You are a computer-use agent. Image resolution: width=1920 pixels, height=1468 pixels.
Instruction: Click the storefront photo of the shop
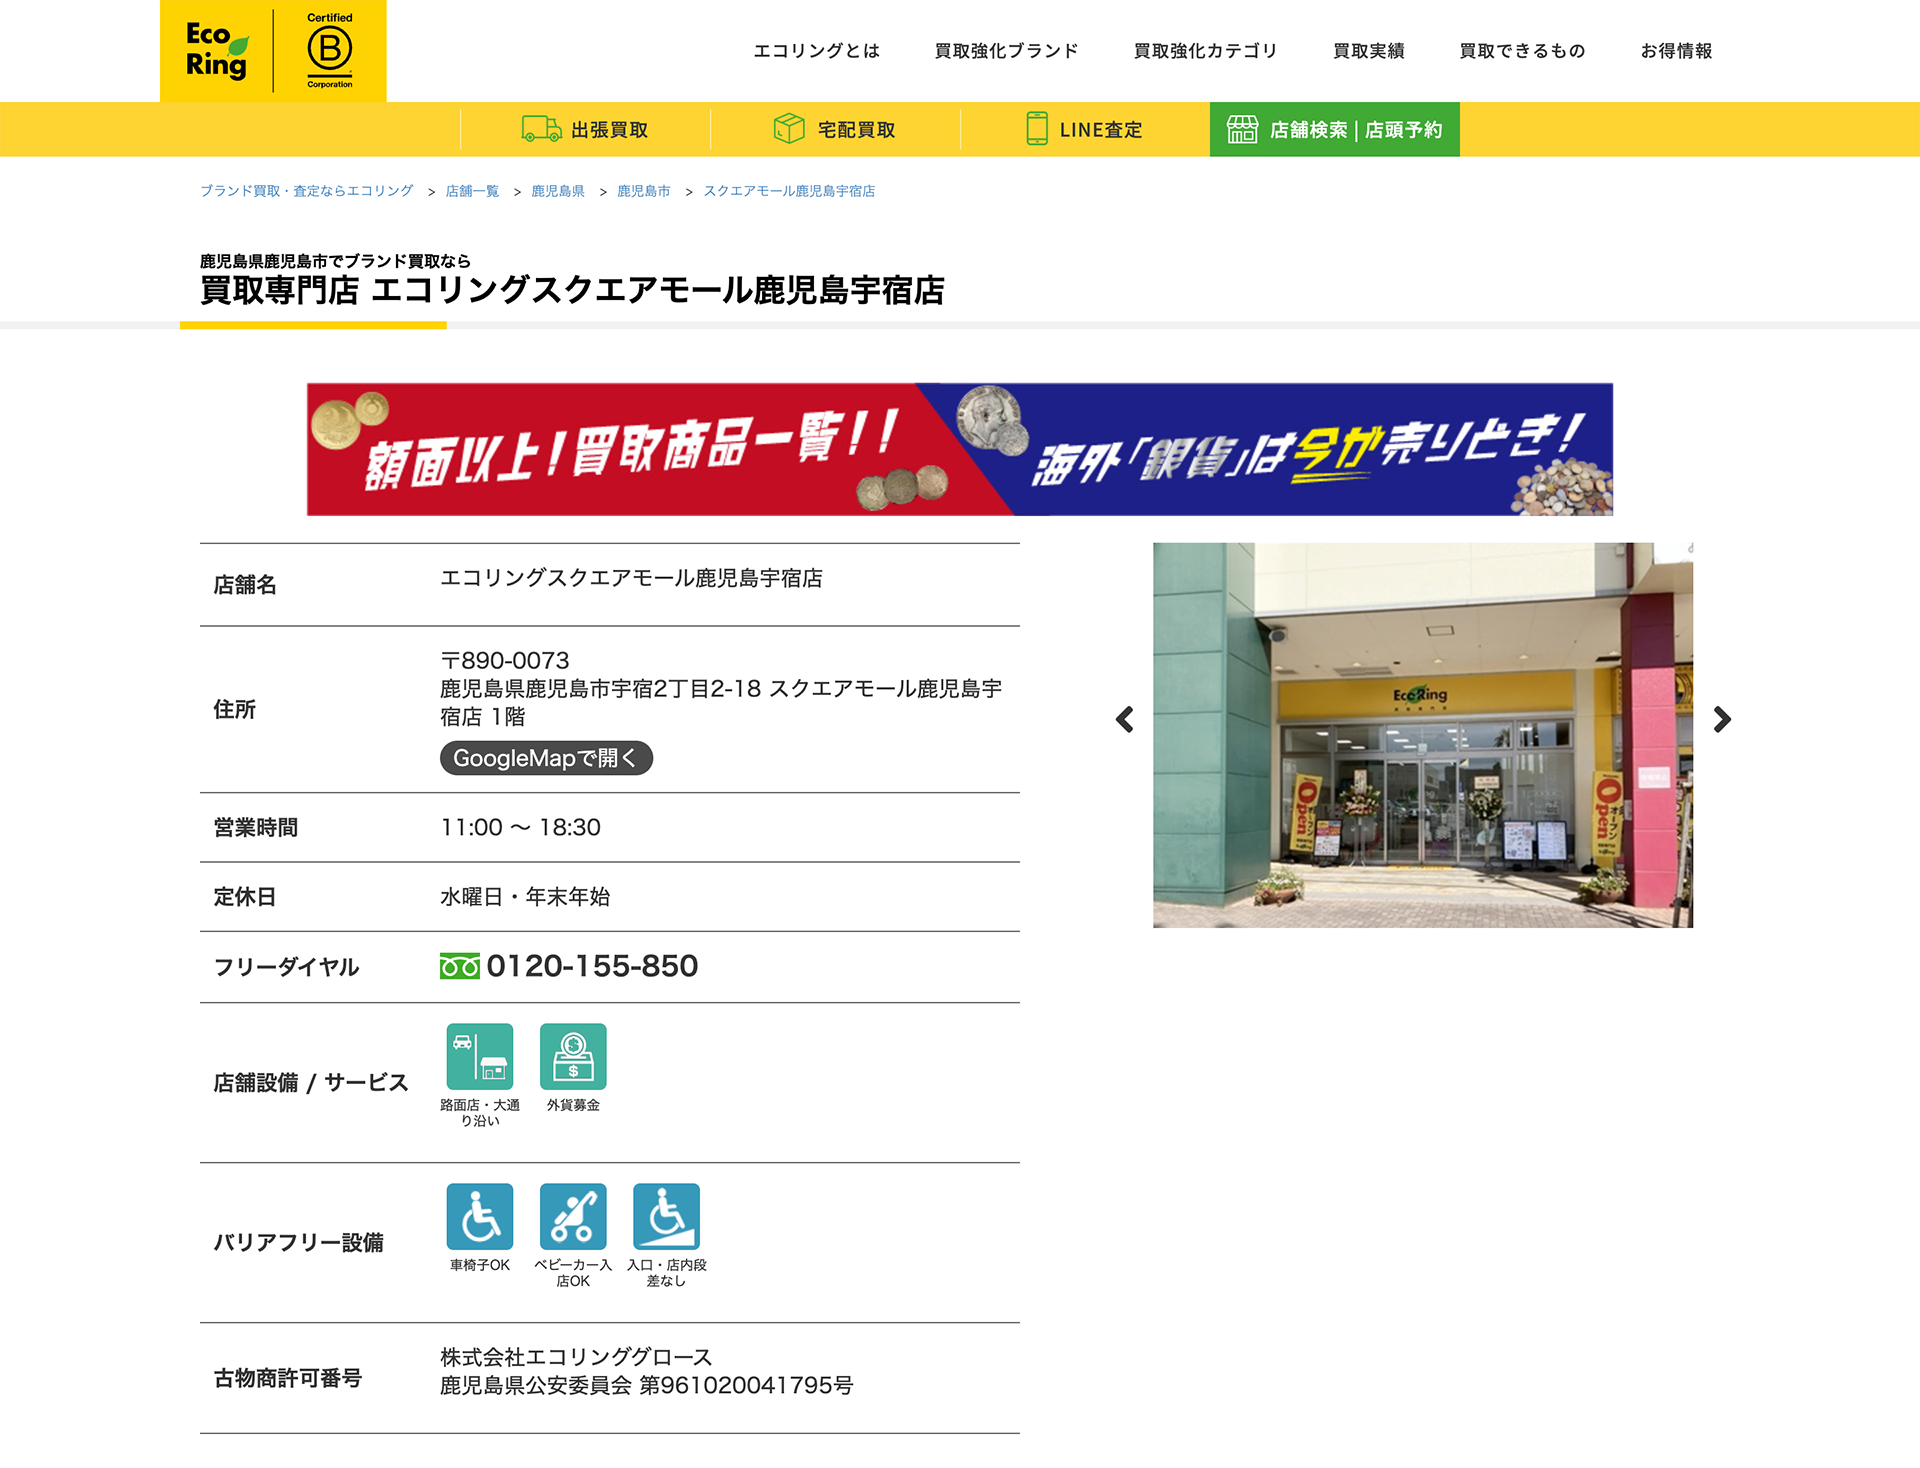(x=1423, y=735)
